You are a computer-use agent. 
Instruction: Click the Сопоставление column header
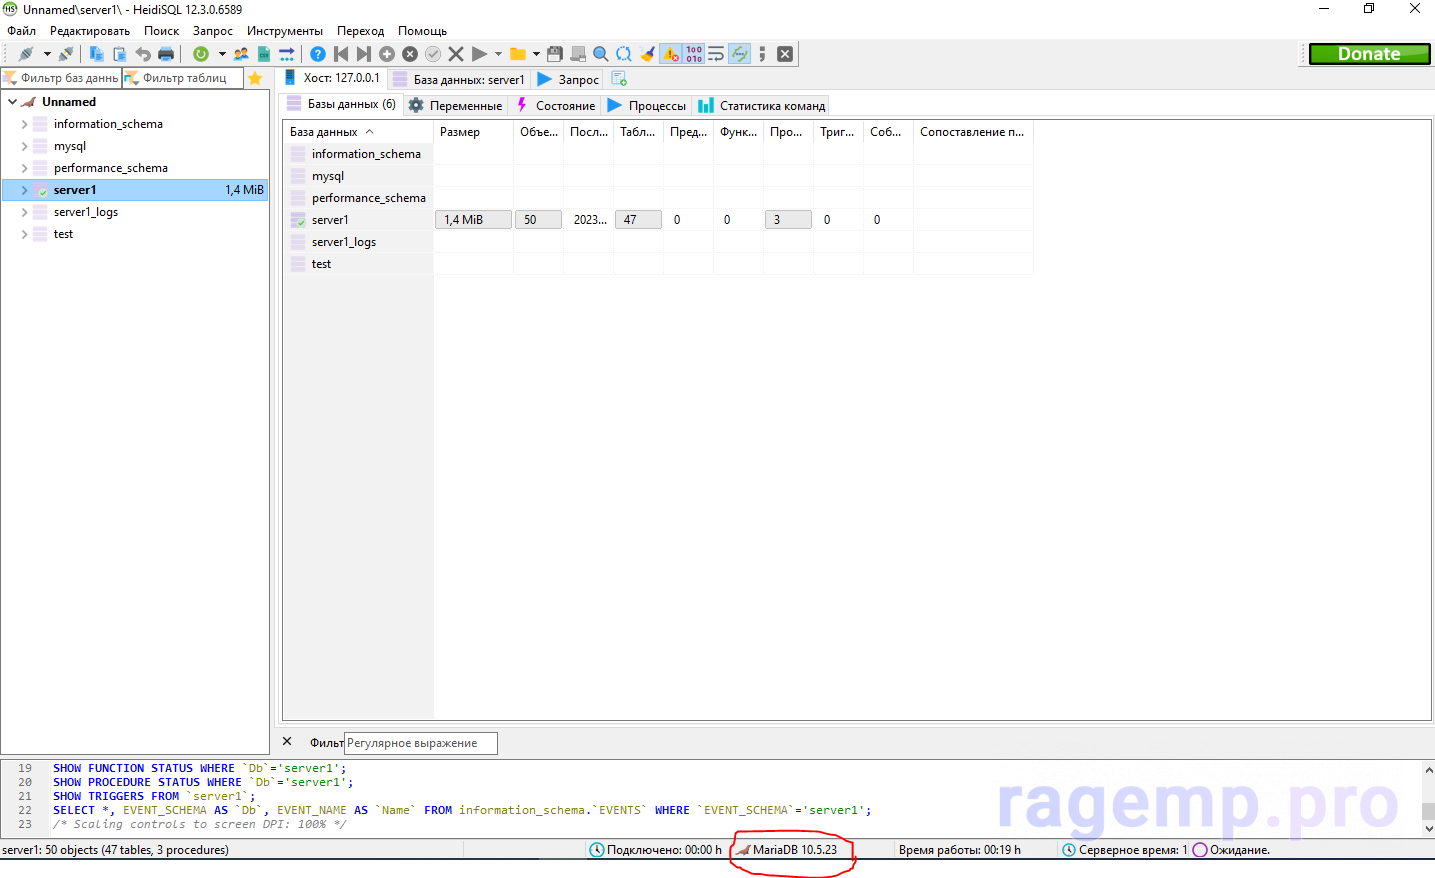click(x=973, y=132)
